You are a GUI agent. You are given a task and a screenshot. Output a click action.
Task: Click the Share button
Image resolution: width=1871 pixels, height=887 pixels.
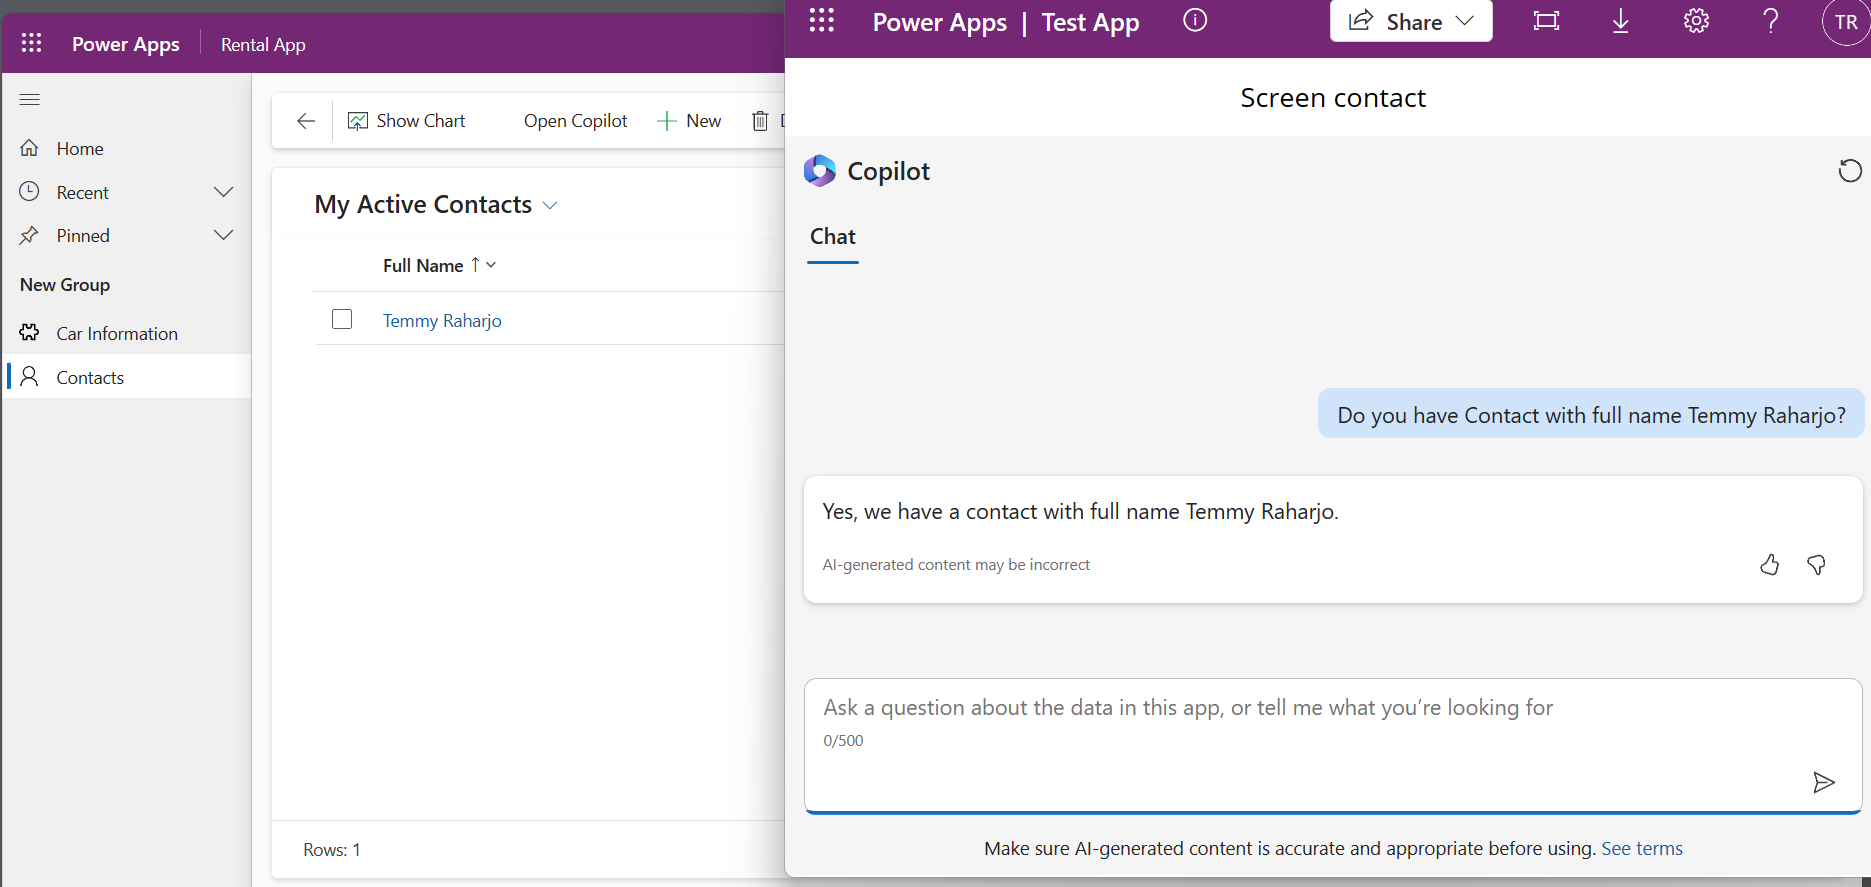coord(1411,21)
